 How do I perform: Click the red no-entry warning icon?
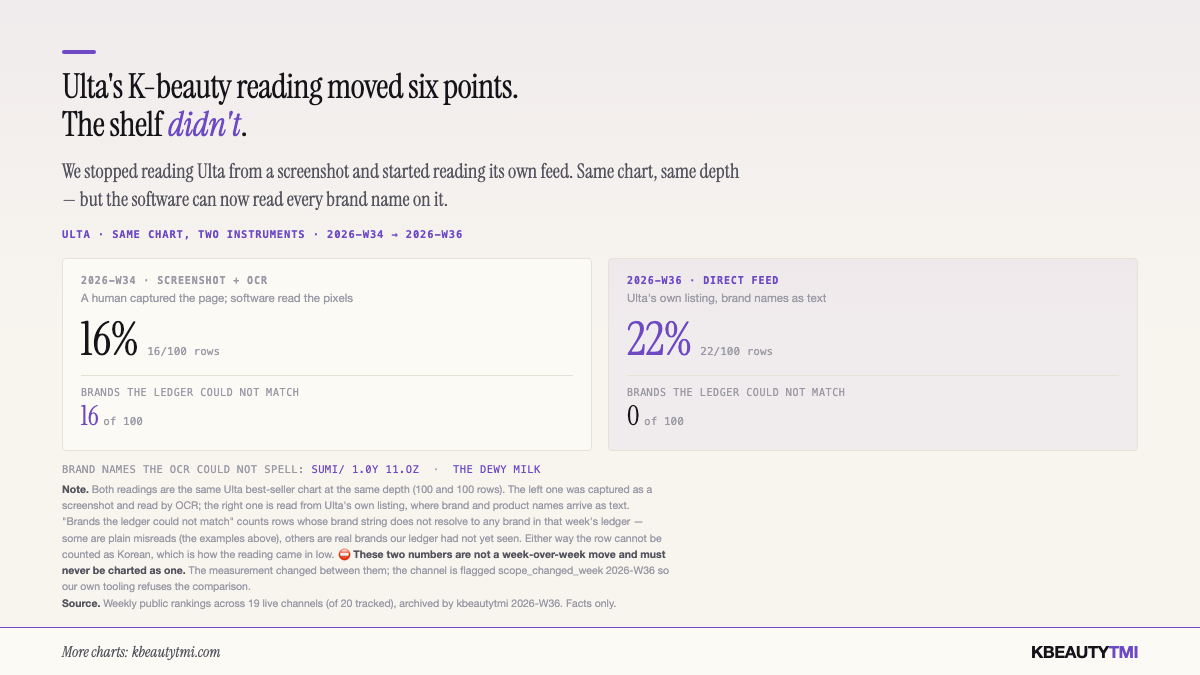345,554
